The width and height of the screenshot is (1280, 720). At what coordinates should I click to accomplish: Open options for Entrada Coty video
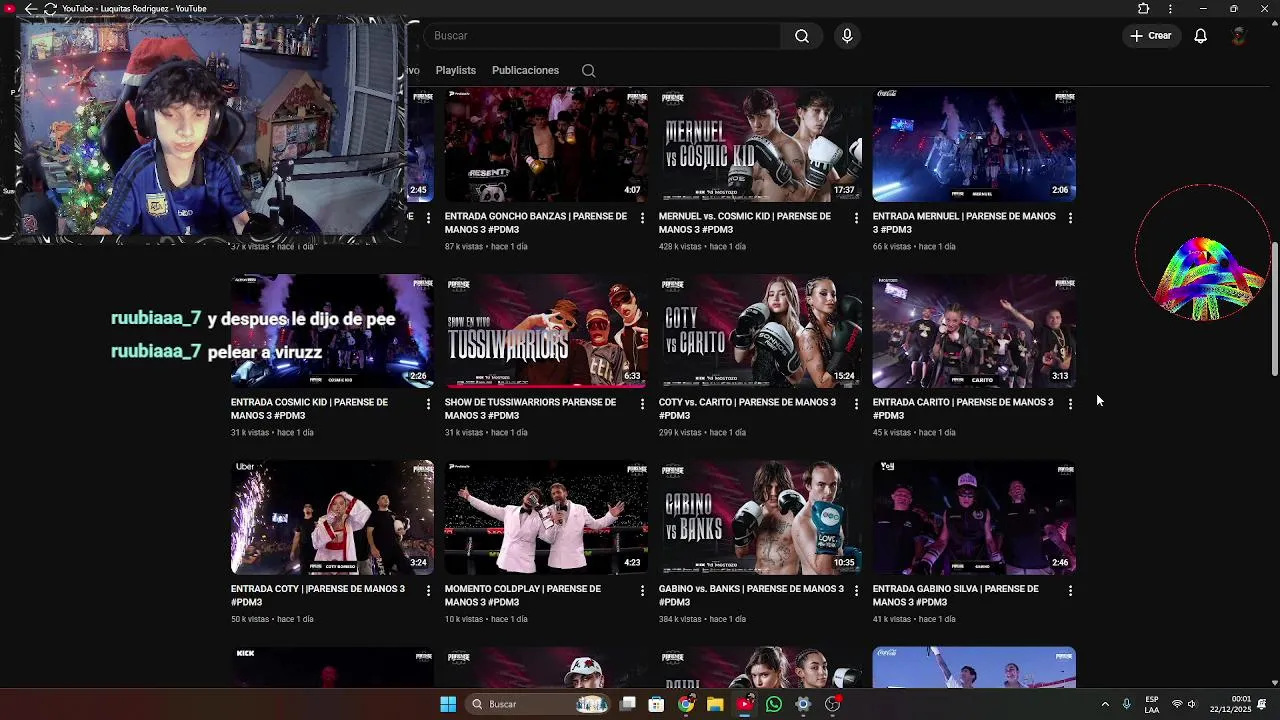[x=428, y=591]
